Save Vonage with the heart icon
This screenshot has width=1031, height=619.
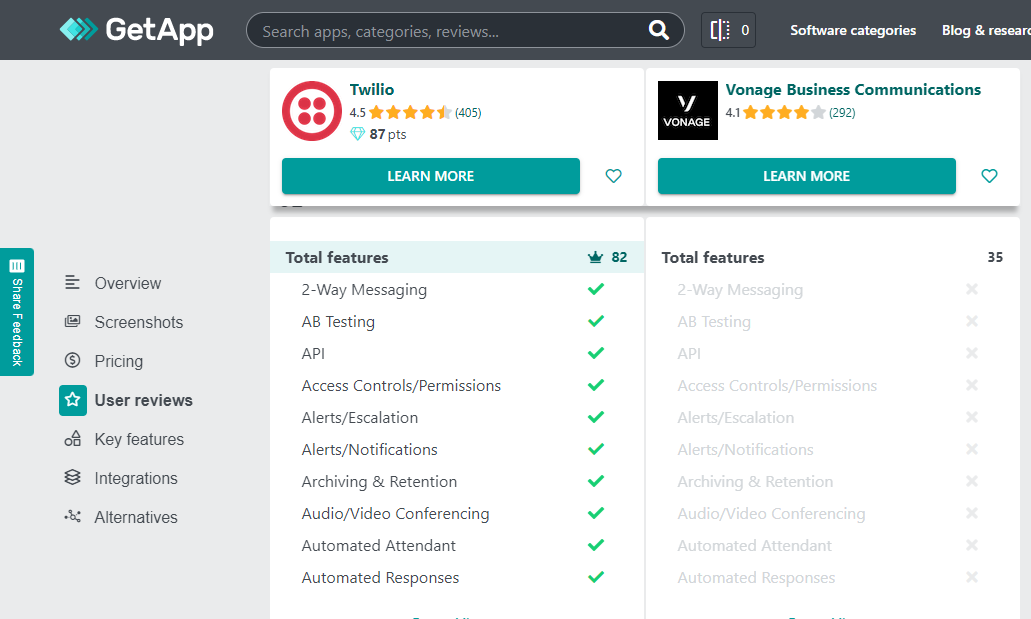989,176
